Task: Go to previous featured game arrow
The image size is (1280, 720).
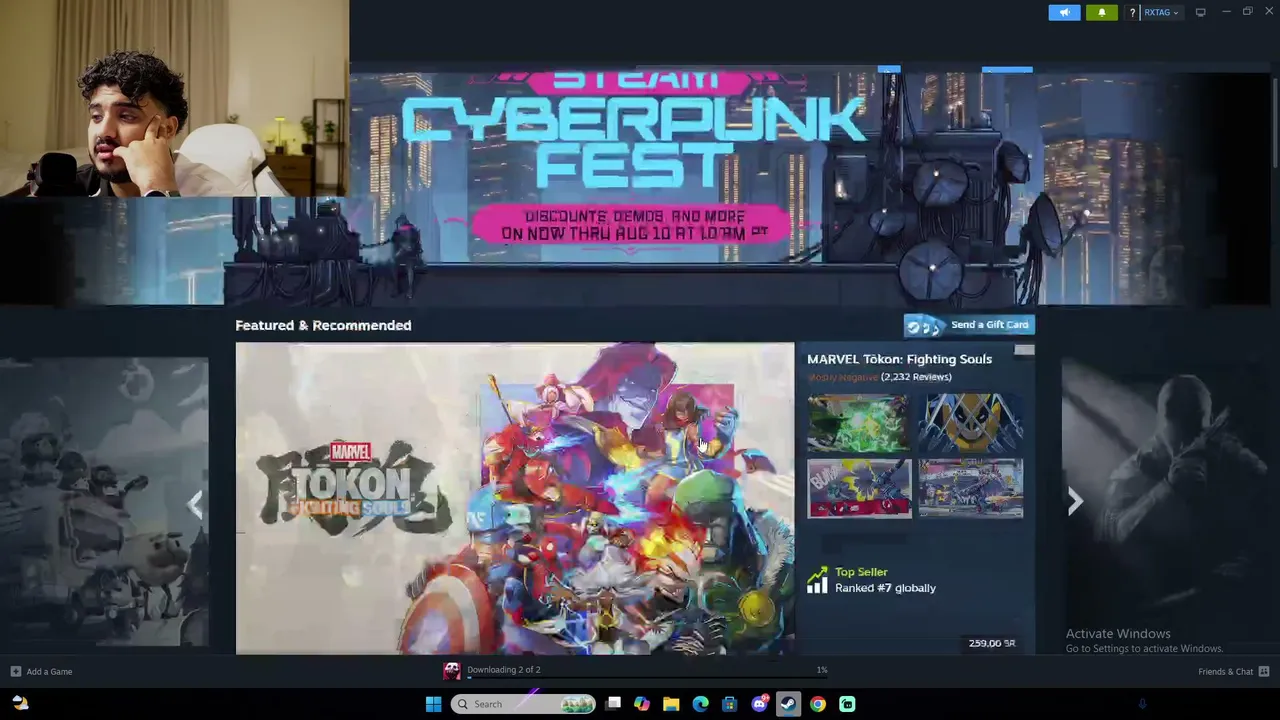Action: click(196, 503)
